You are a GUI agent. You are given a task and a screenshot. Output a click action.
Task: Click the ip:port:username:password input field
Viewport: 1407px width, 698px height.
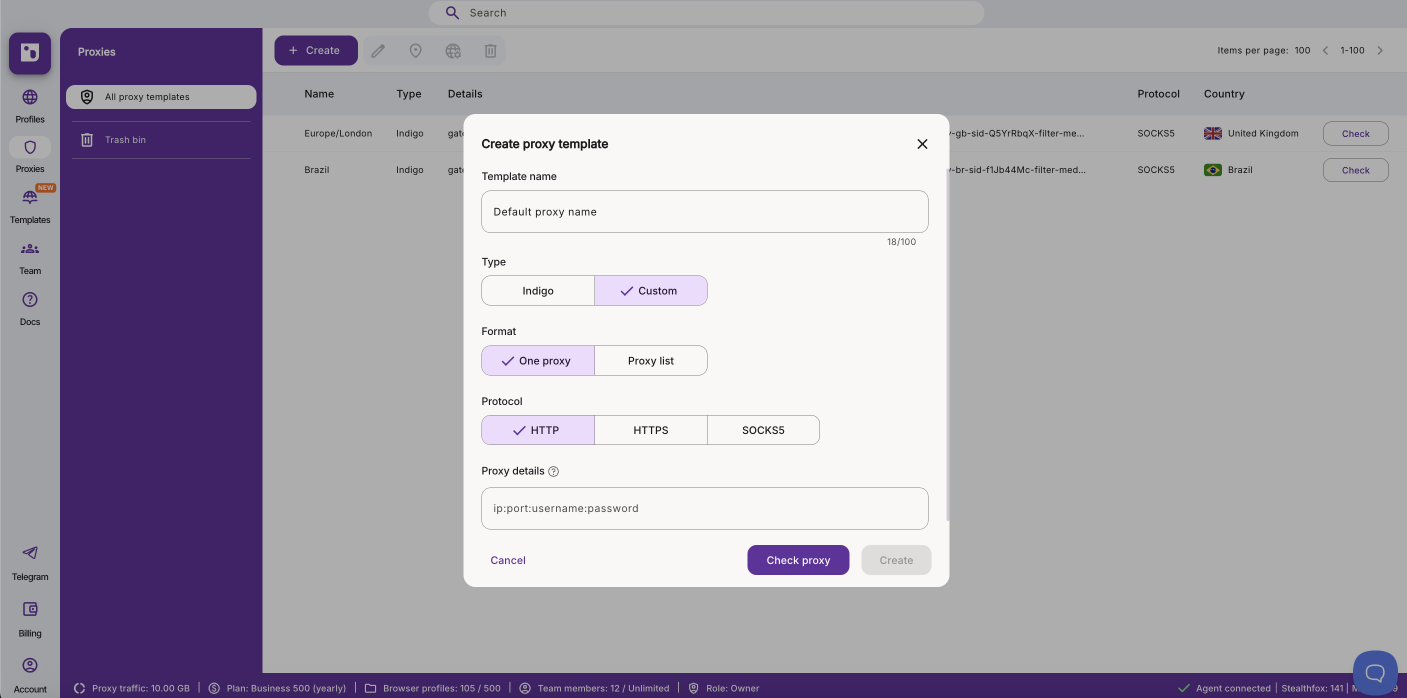pyautogui.click(x=704, y=508)
